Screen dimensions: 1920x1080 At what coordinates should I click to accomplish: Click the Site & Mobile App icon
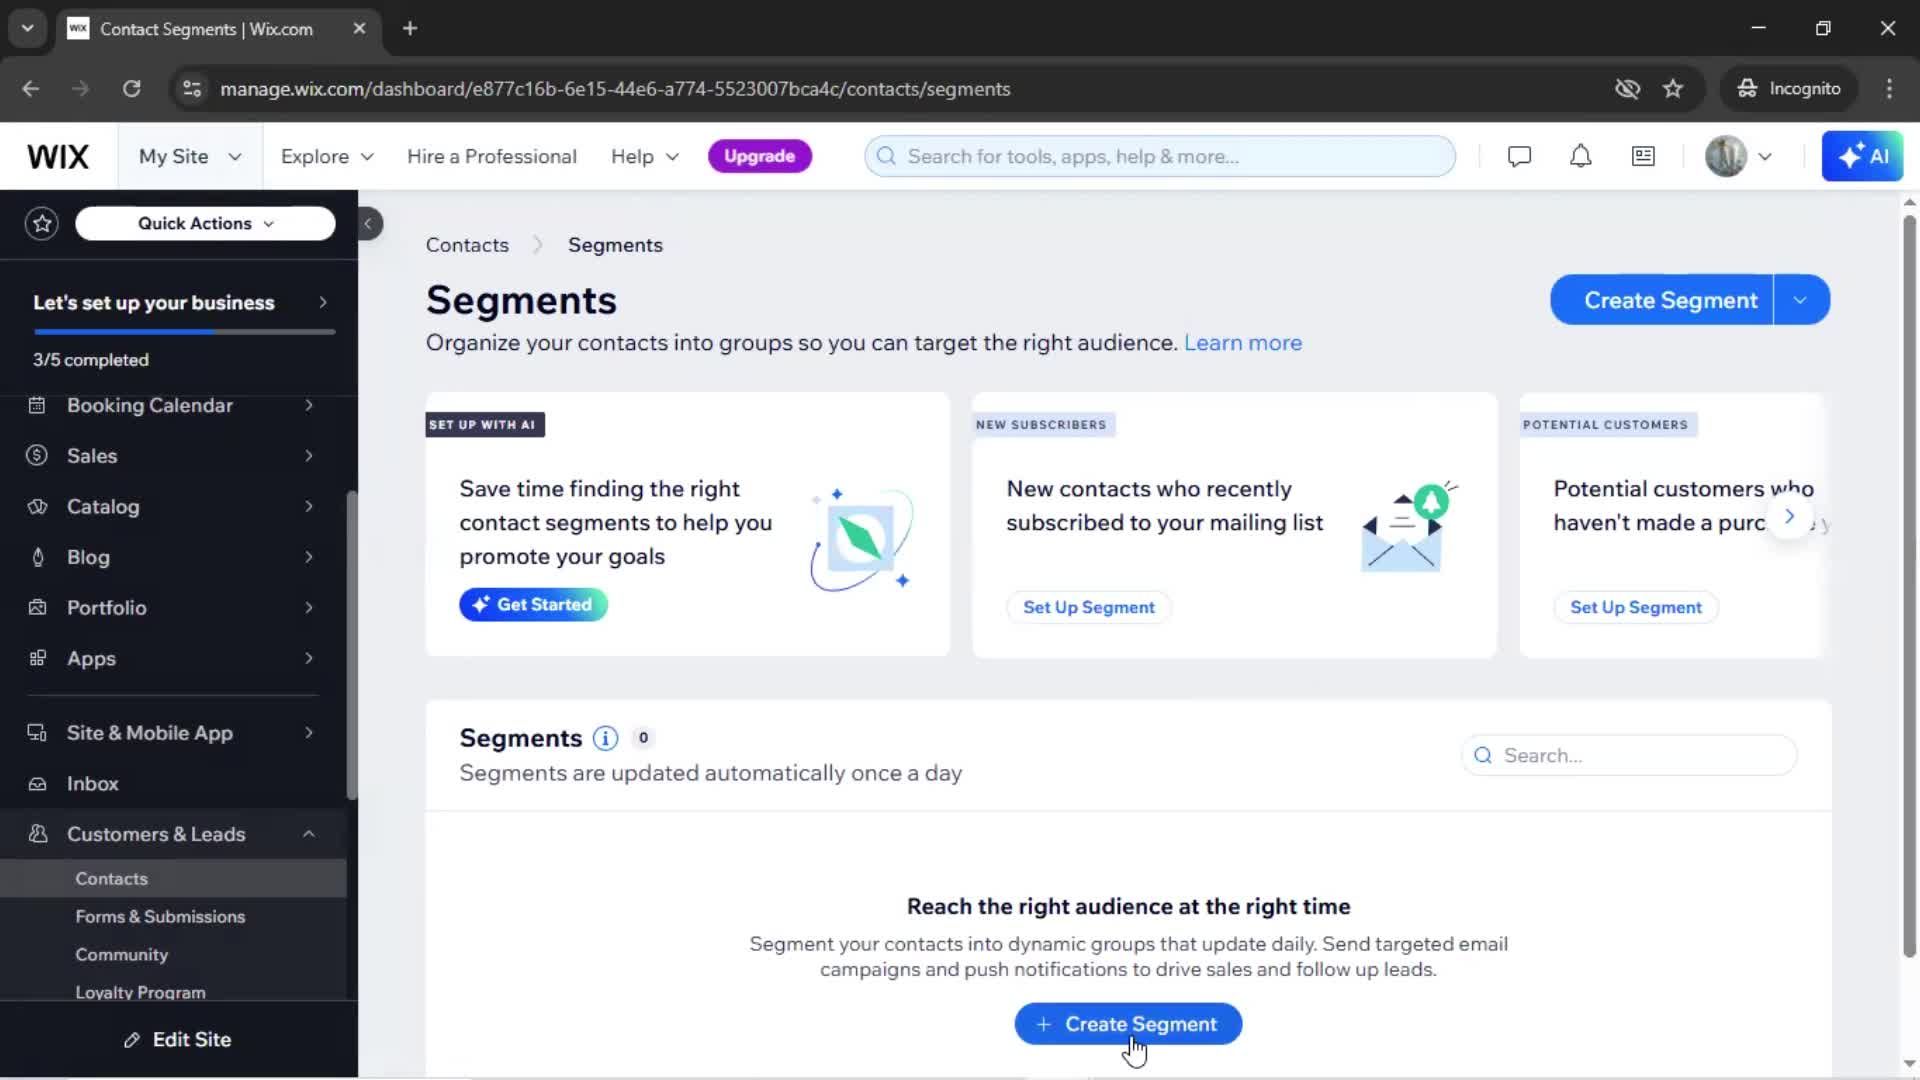click(37, 733)
